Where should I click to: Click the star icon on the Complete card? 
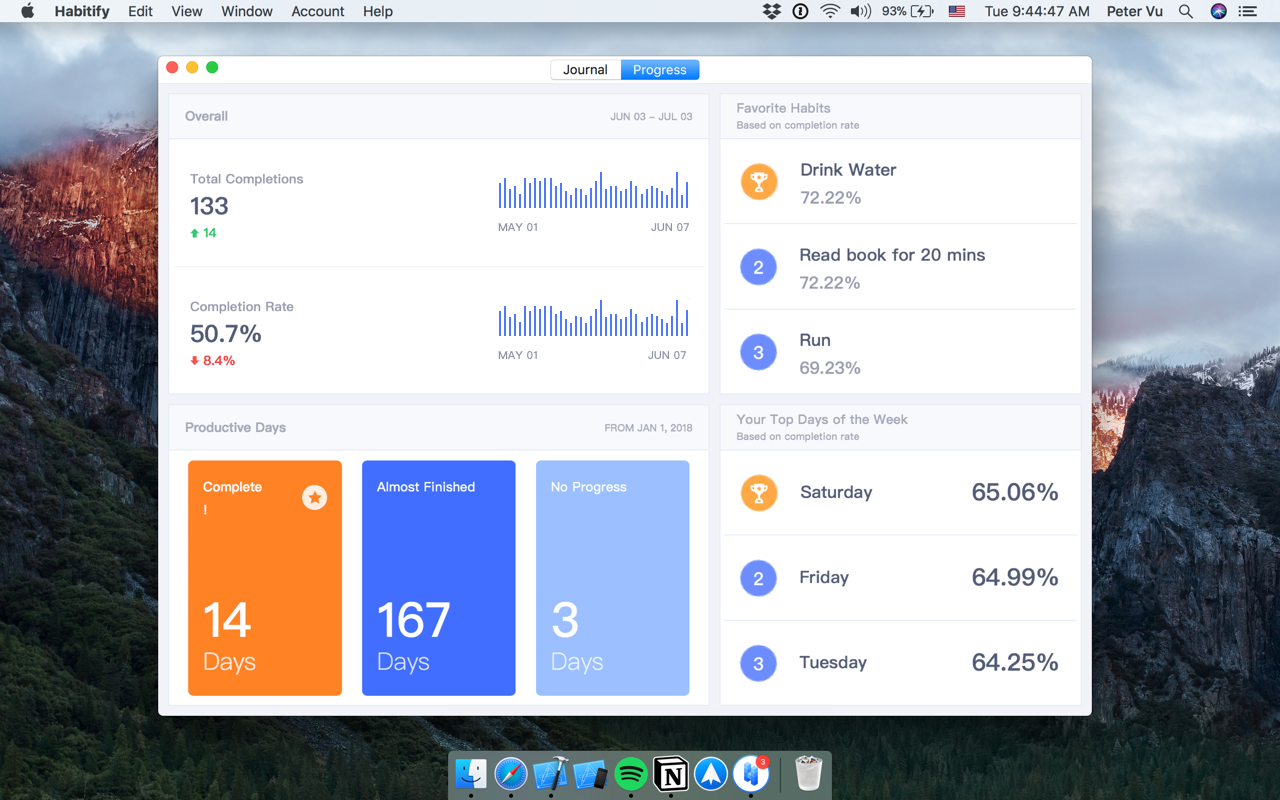(x=314, y=497)
